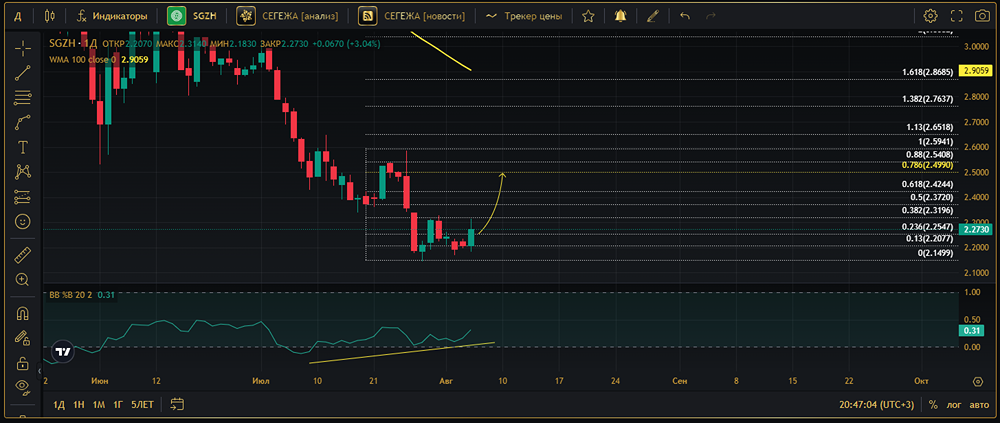
Task: Activate the zoom in tool
Action: click(x=23, y=279)
